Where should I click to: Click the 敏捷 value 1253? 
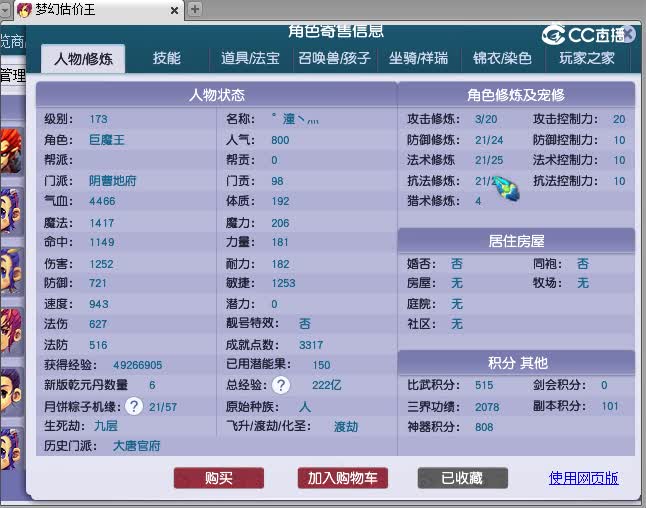[283, 283]
